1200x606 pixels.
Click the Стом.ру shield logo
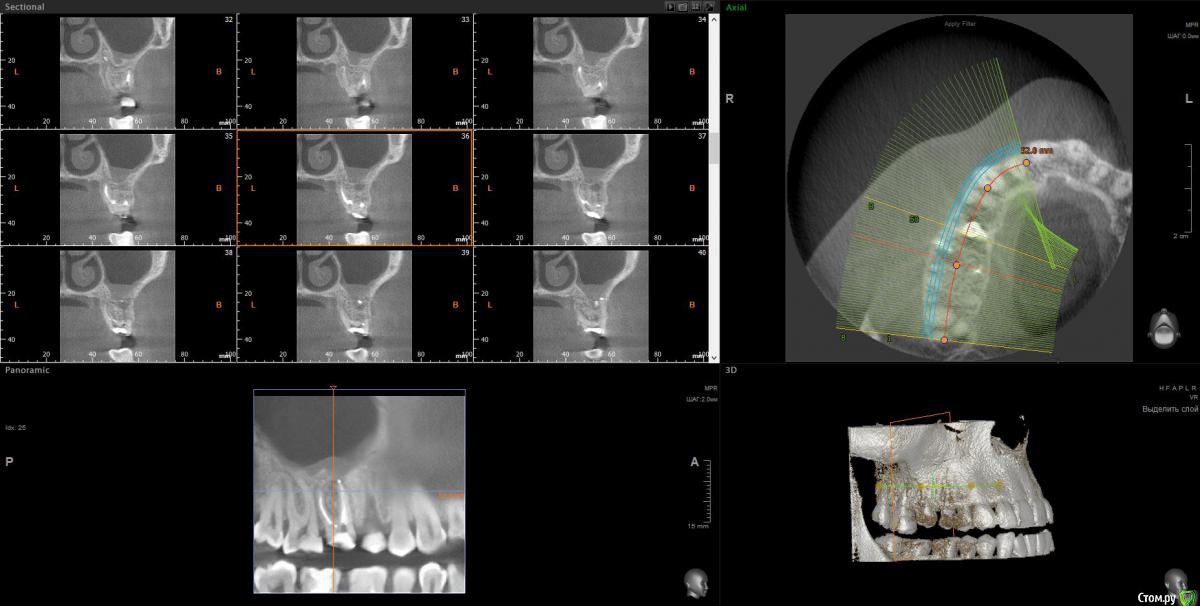[x=1187, y=596]
